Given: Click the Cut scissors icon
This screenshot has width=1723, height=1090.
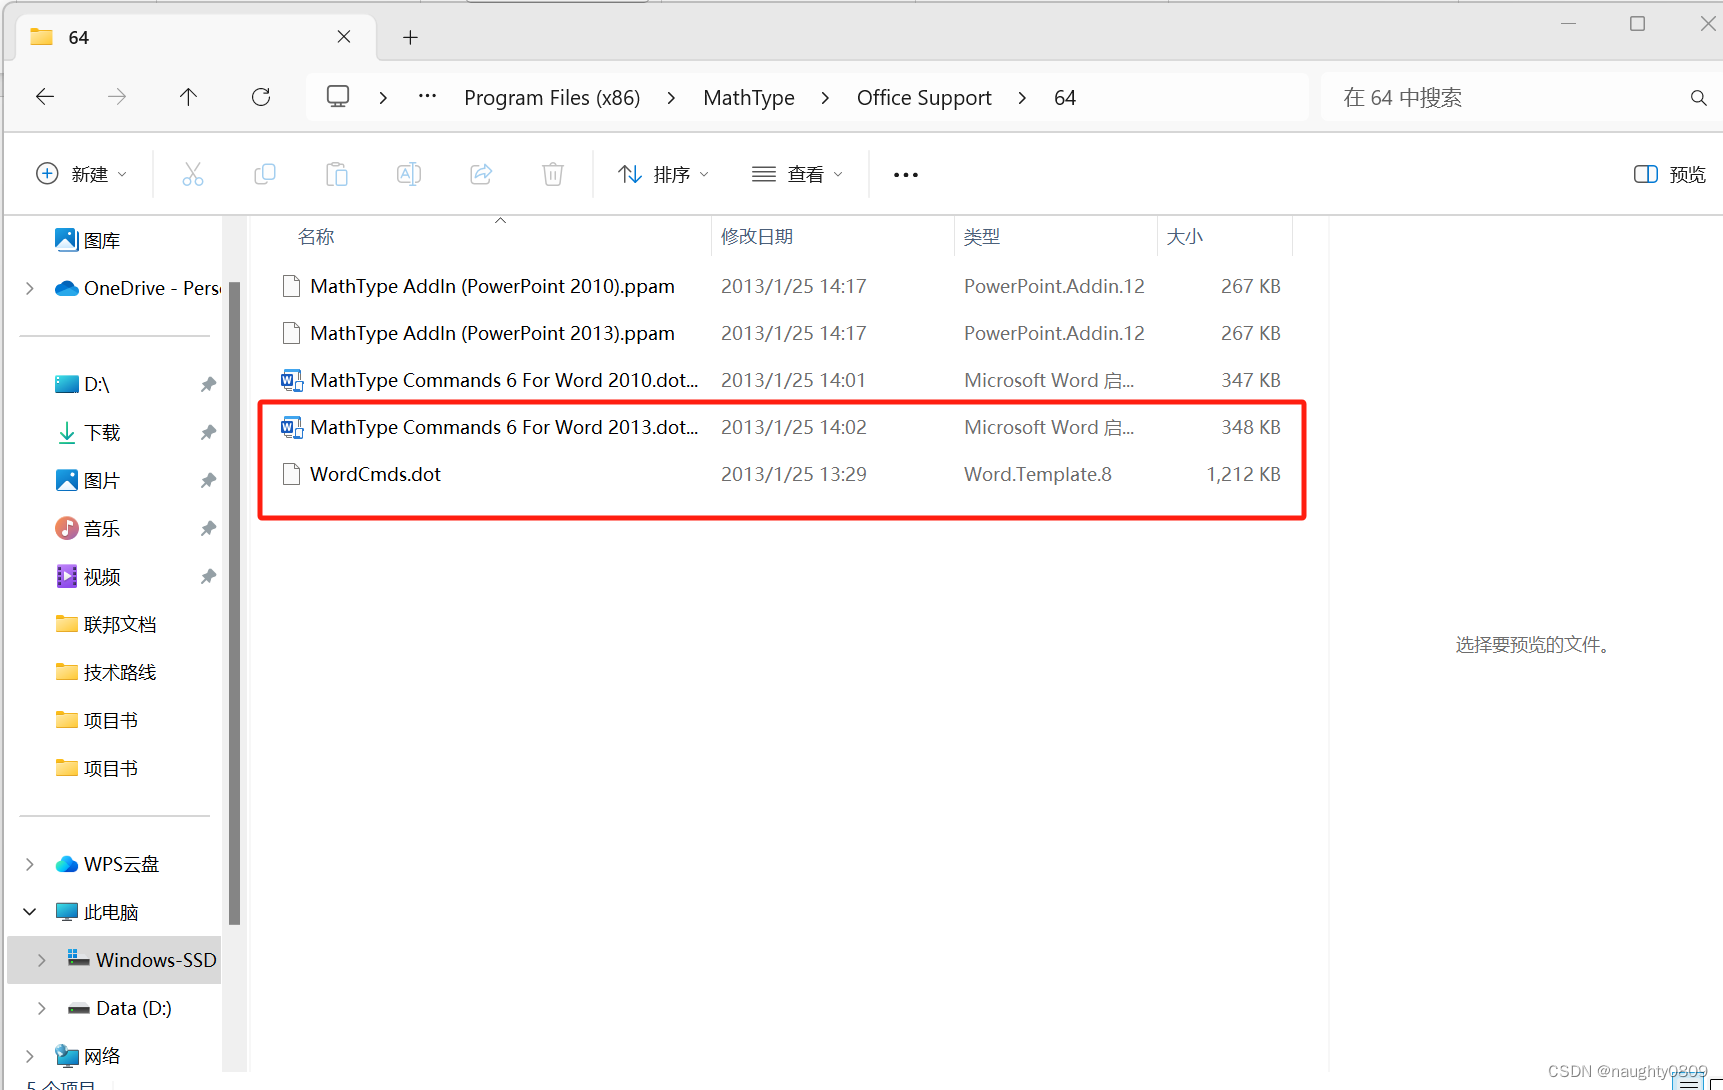Looking at the screenshot, I should click(x=193, y=174).
